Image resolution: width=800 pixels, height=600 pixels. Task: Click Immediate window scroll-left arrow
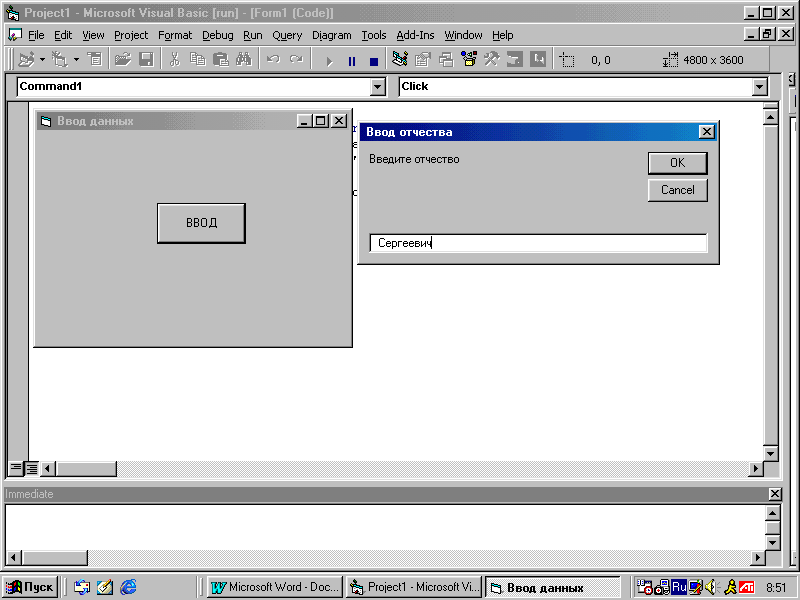[x=13, y=558]
